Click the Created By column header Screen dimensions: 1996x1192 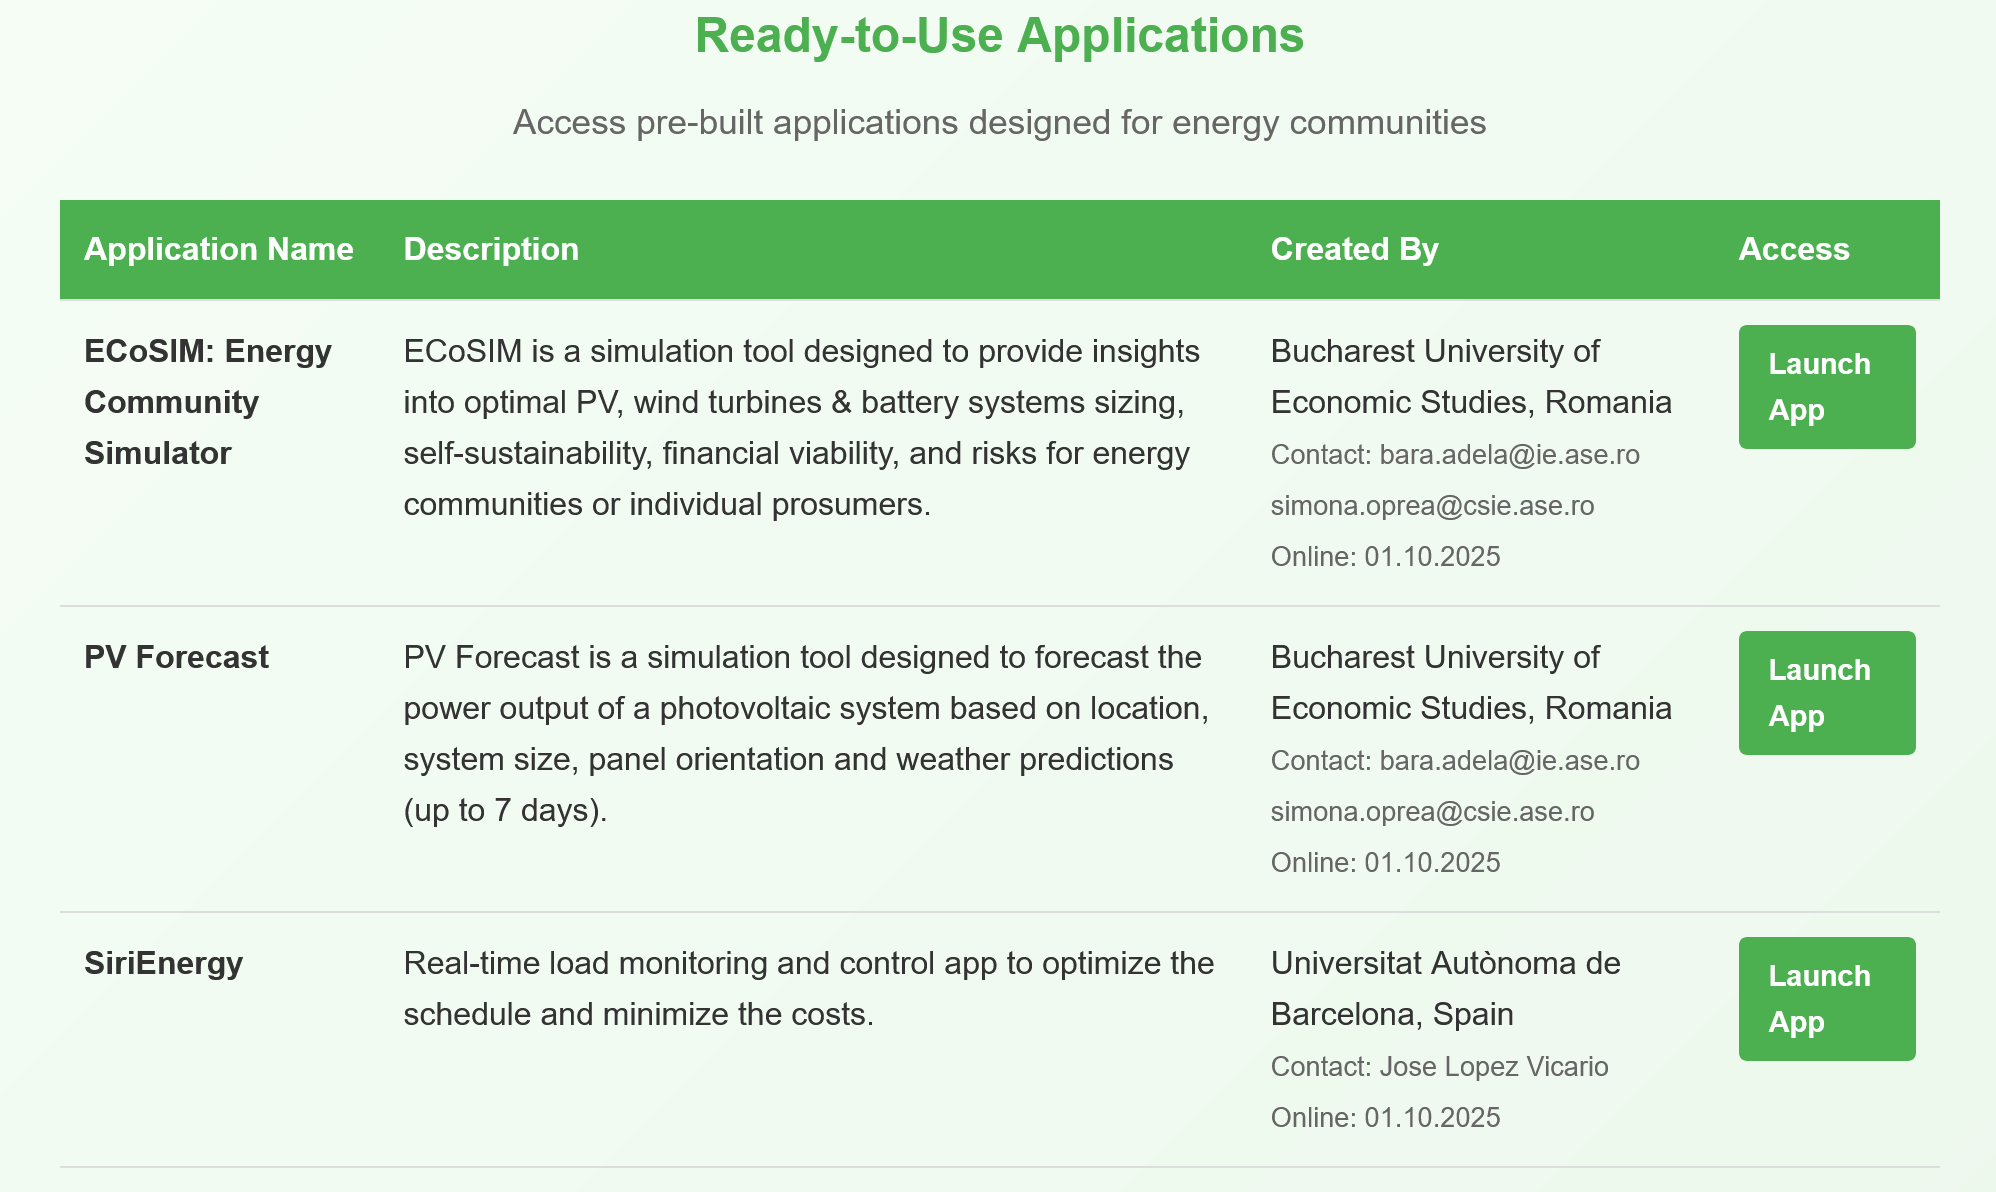(x=1354, y=249)
